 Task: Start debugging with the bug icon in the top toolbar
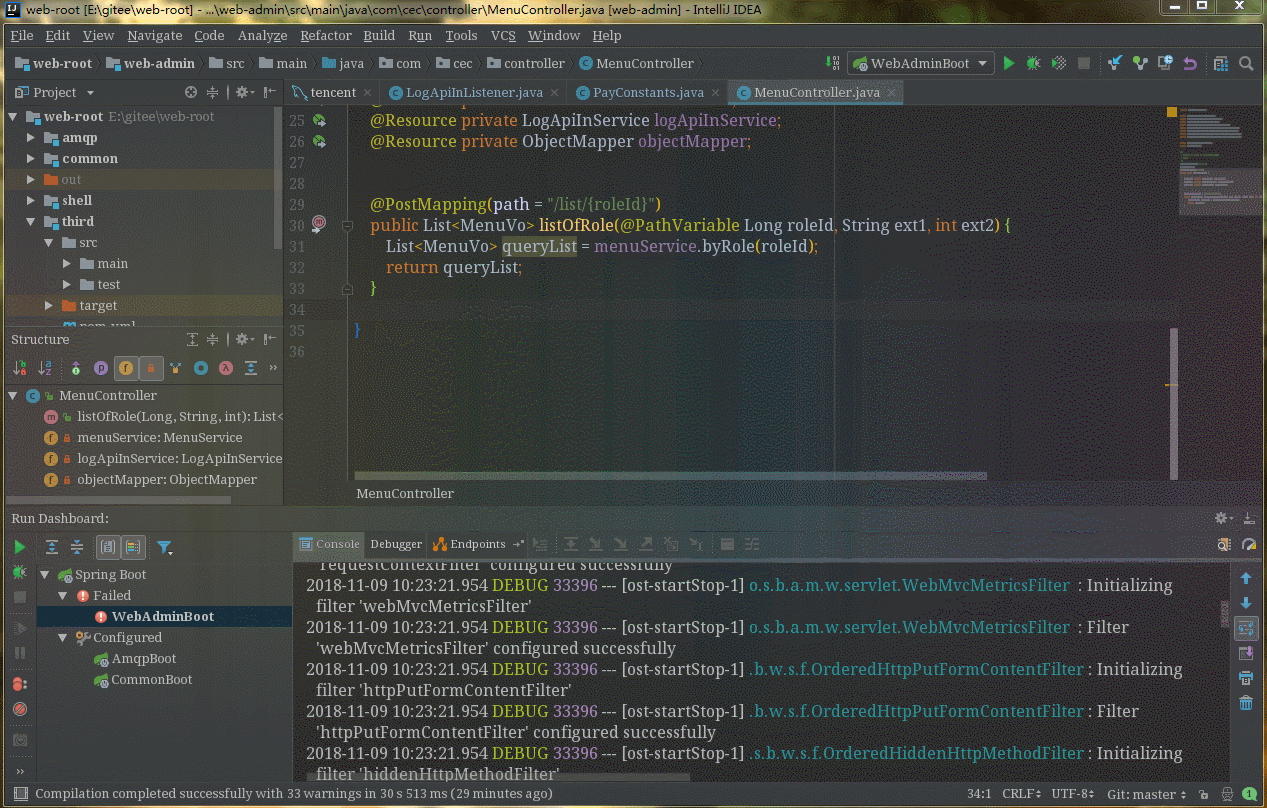click(x=1034, y=63)
